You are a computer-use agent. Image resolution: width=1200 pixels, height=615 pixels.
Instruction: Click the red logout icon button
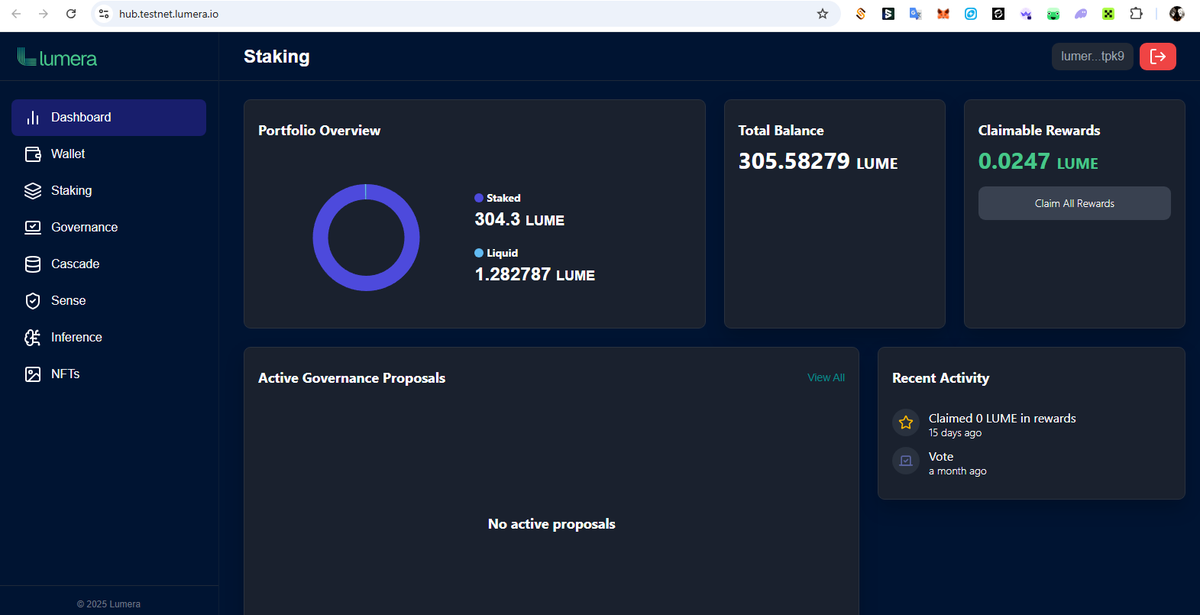[x=1158, y=57]
